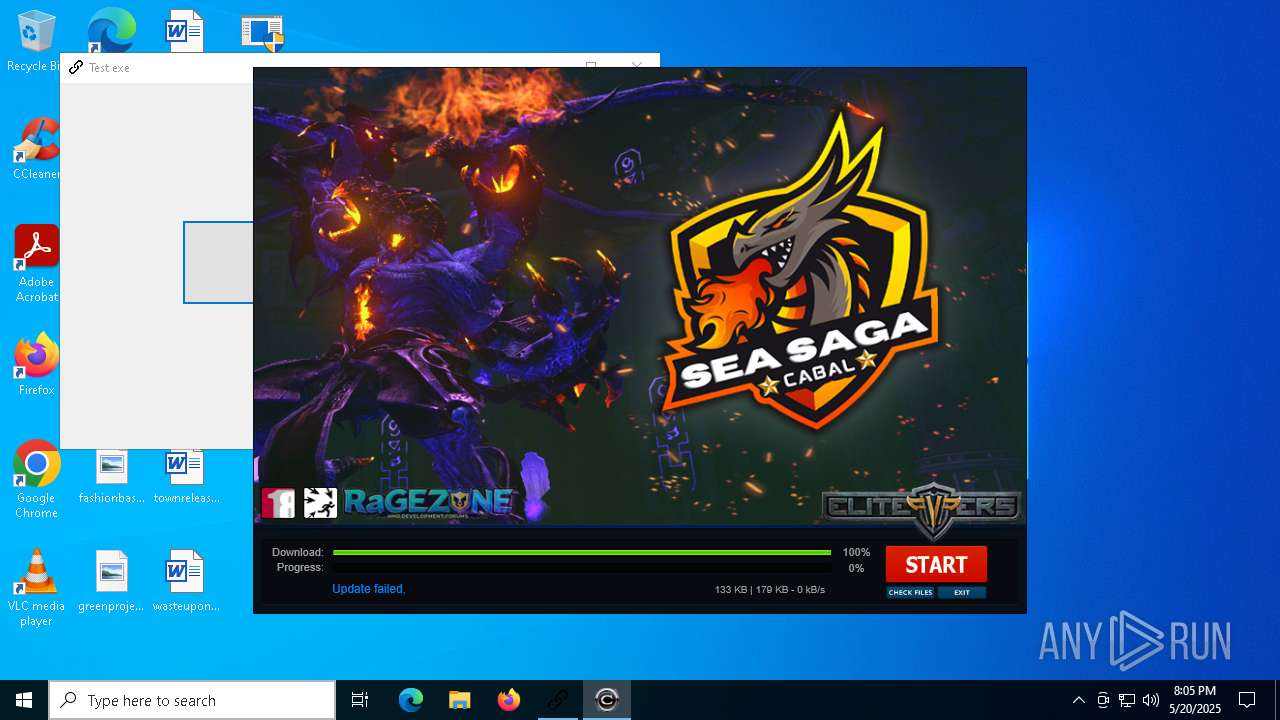Open Microsoft Edge desktop shortcut
Screen dimensions: 1280x720
coord(111,30)
